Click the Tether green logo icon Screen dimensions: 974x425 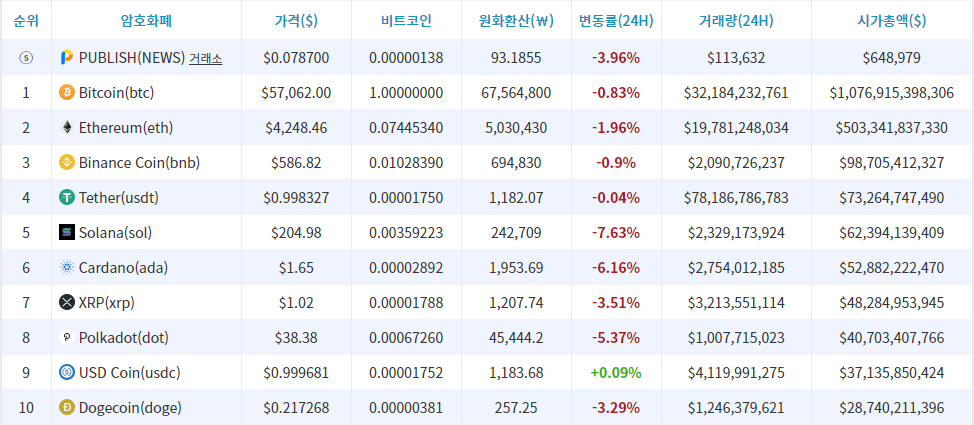pos(66,198)
